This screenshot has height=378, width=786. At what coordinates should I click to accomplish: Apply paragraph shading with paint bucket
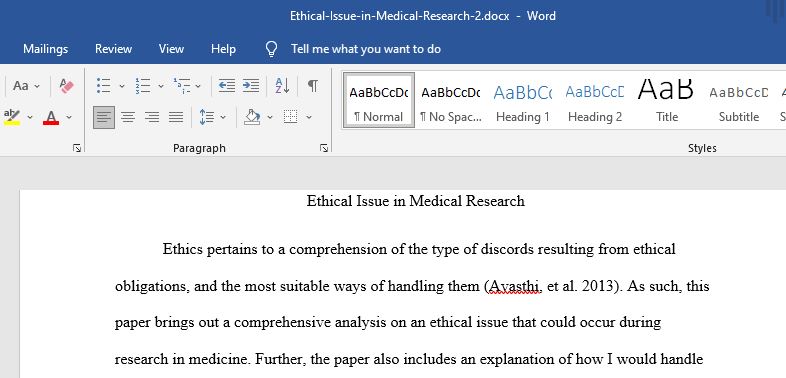click(x=252, y=117)
